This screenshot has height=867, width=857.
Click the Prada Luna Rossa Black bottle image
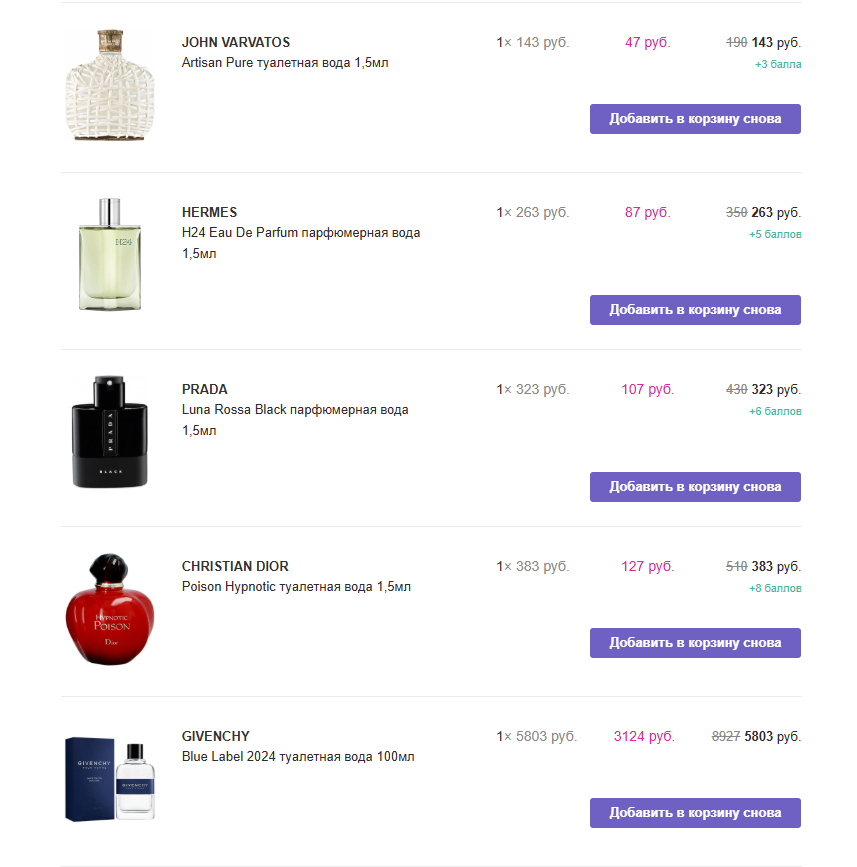(111, 433)
